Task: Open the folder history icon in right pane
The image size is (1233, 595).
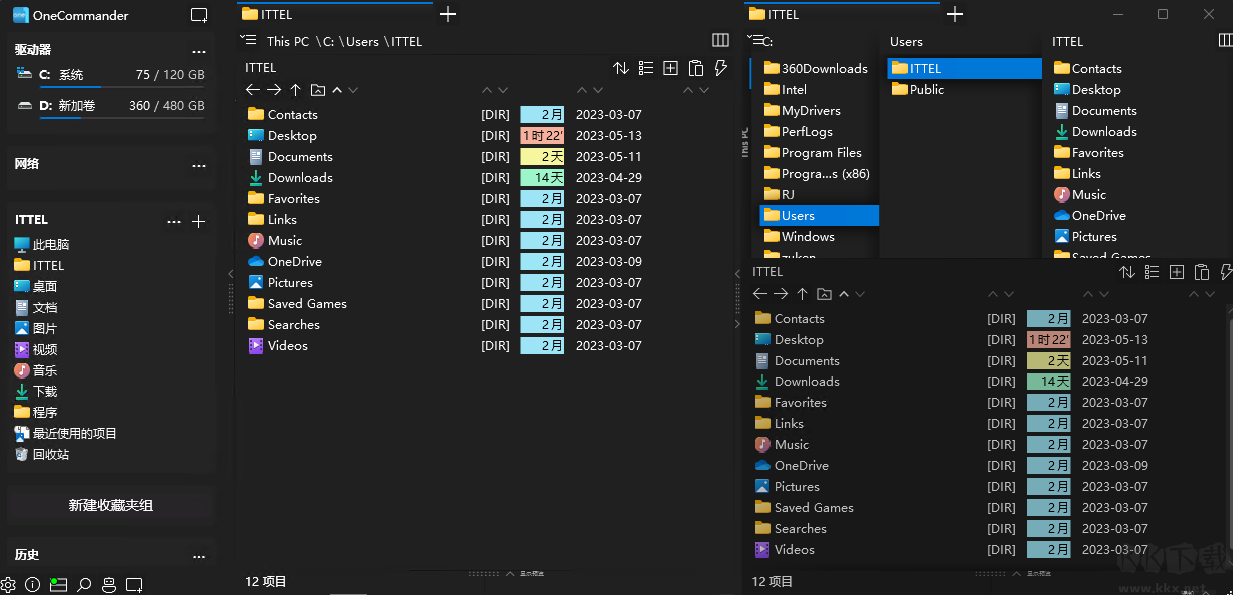Action: coord(824,294)
